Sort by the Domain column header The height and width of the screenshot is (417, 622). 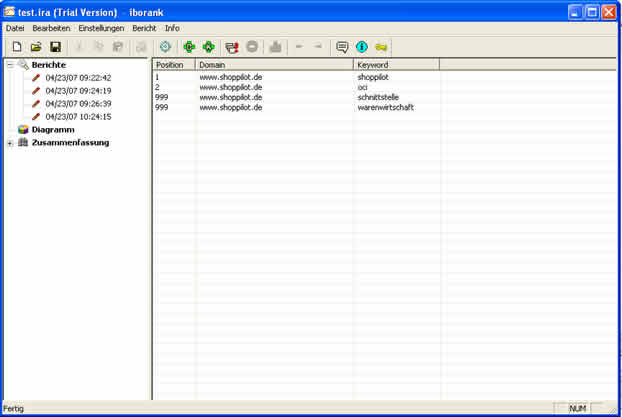274,65
